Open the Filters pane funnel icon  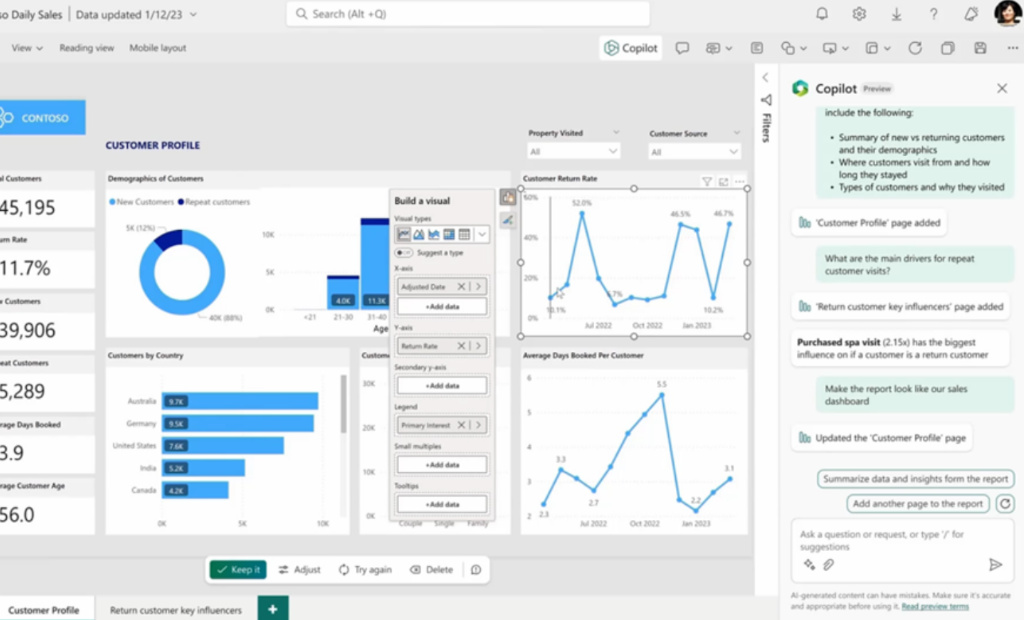(x=766, y=100)
